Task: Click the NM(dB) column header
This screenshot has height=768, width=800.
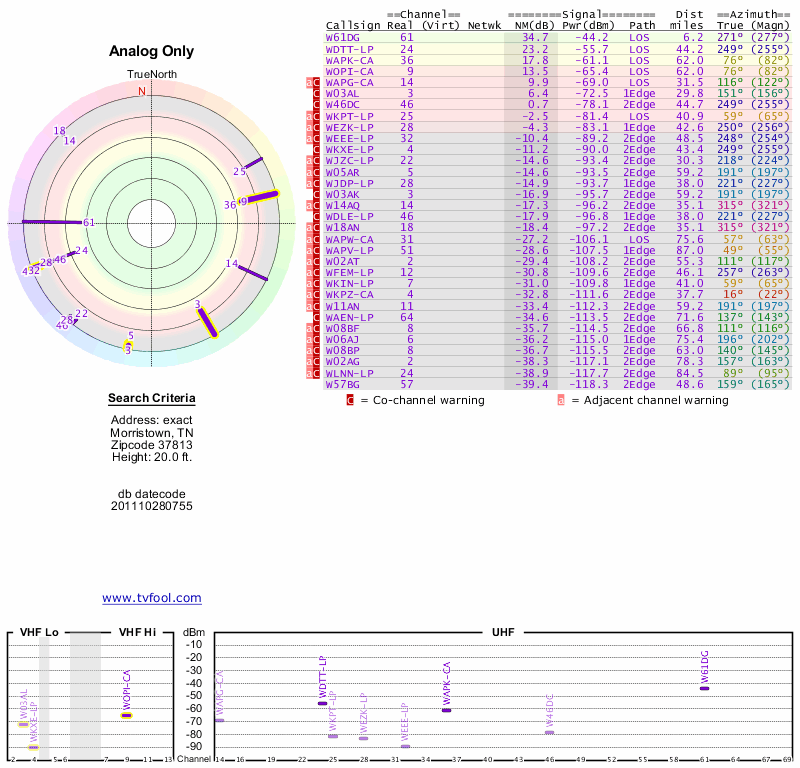Action: point(529,25)
